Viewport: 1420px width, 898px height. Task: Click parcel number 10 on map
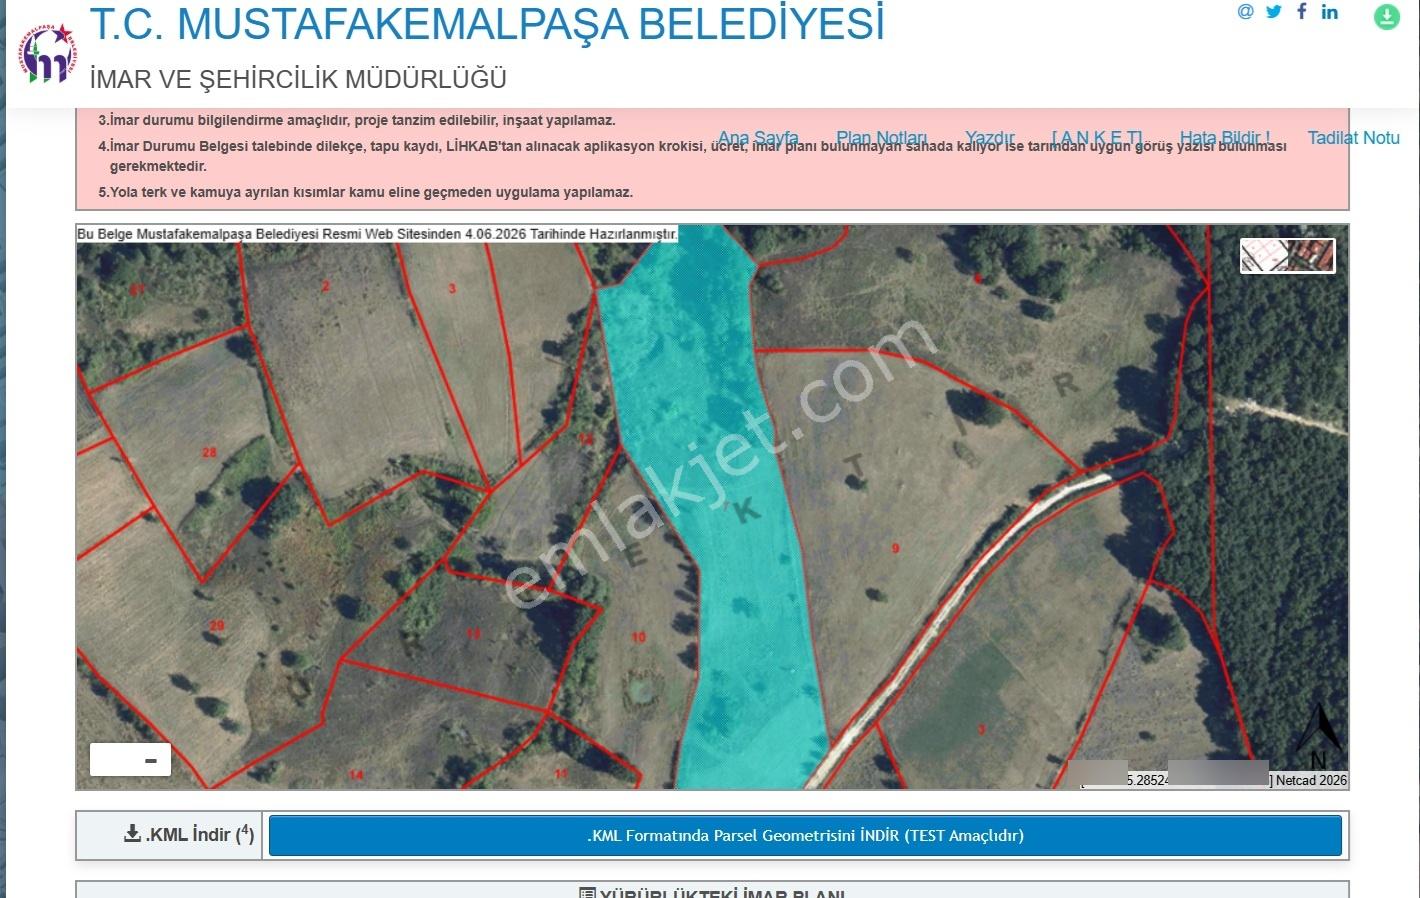coord(639,637)
